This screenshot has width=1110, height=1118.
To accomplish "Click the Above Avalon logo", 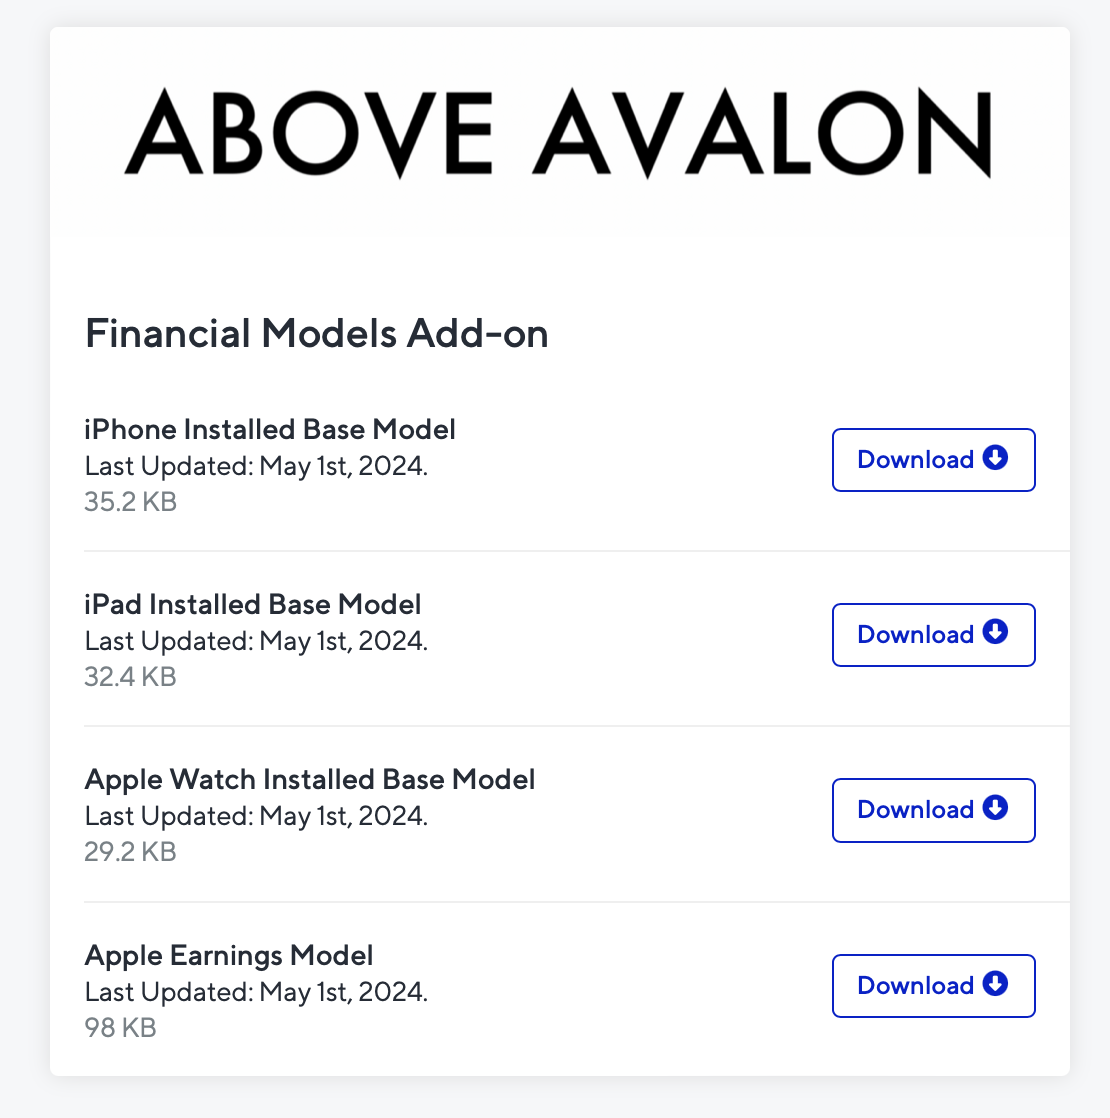I will point(557,133).
